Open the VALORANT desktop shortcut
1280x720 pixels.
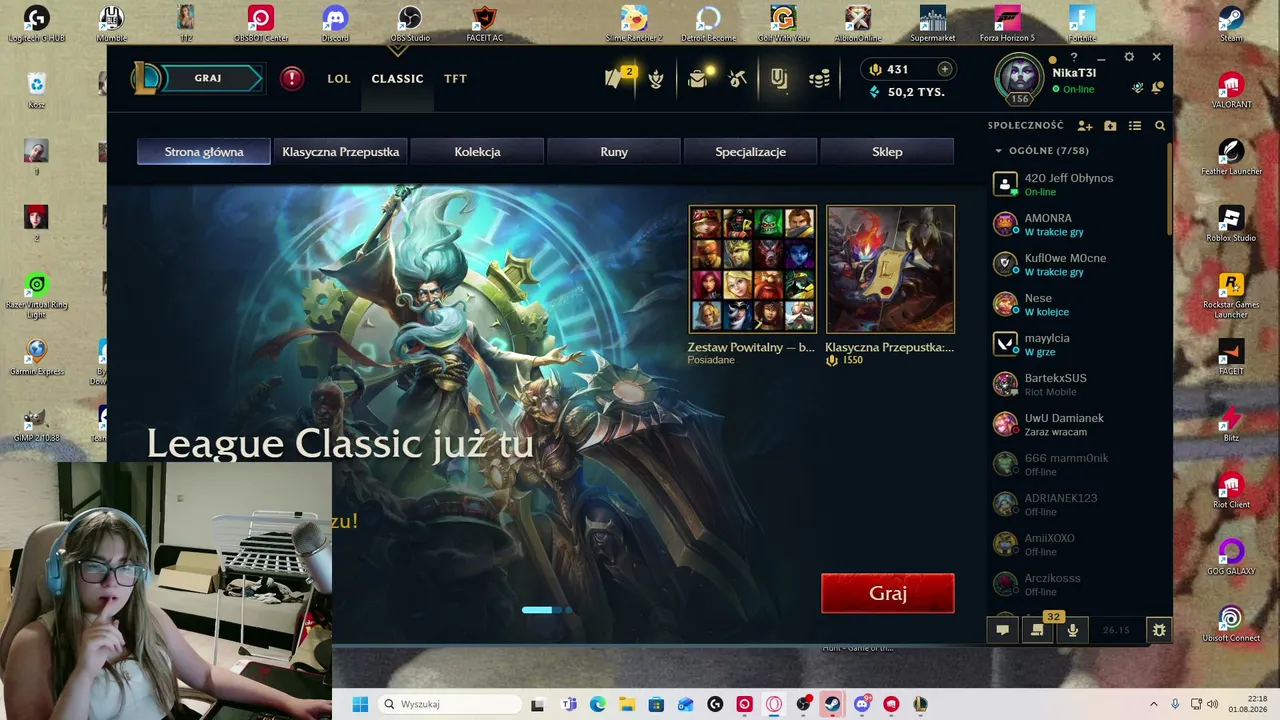[1231, 89]
